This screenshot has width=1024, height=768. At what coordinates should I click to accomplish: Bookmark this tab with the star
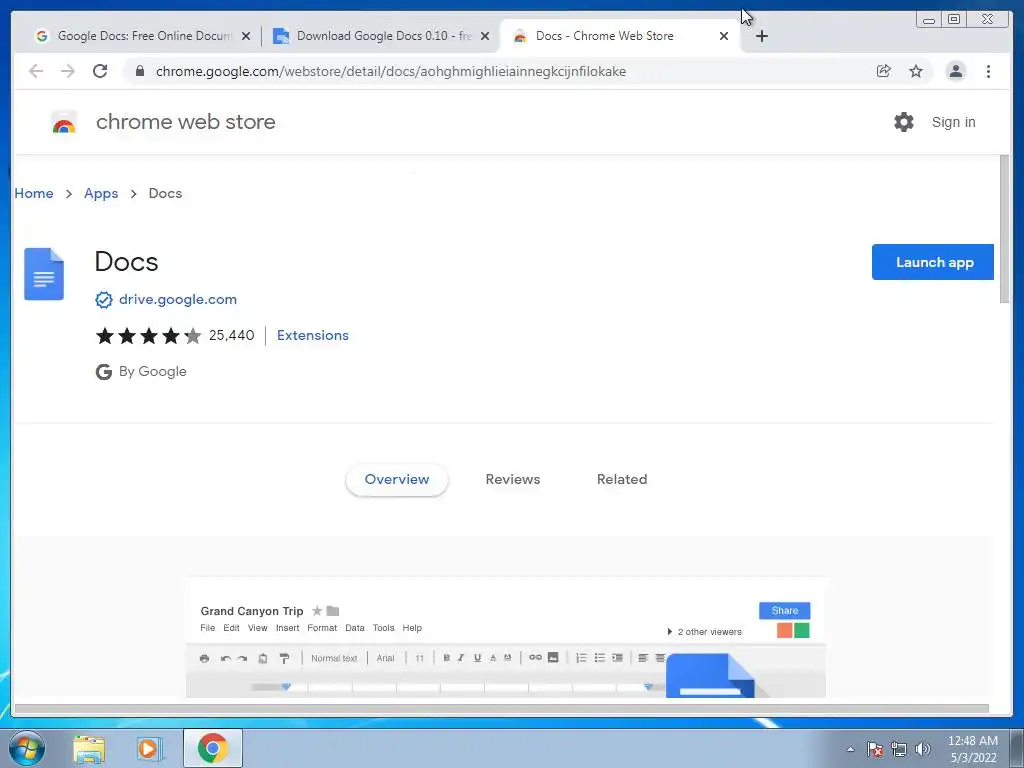pos(916,71)
